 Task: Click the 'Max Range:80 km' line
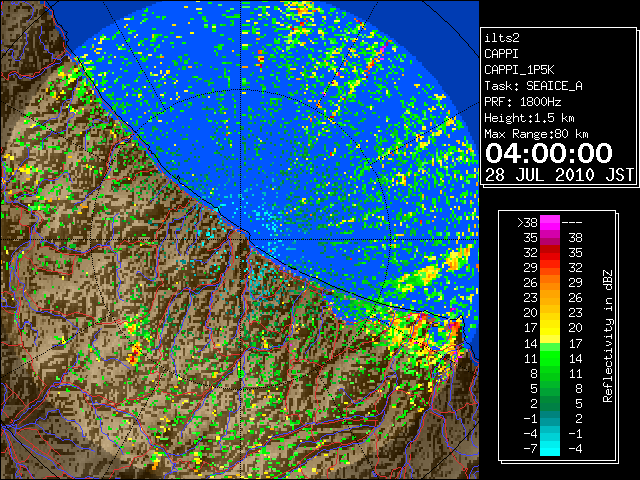point(536,134)
